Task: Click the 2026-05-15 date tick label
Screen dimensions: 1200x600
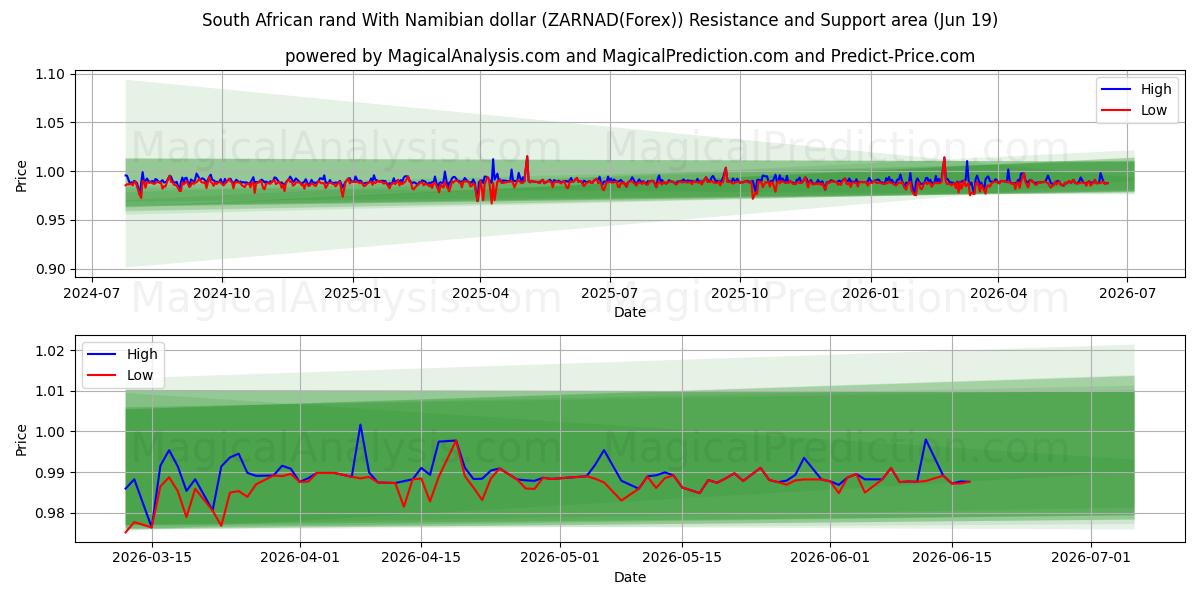Action: click(x=683, y=558)
